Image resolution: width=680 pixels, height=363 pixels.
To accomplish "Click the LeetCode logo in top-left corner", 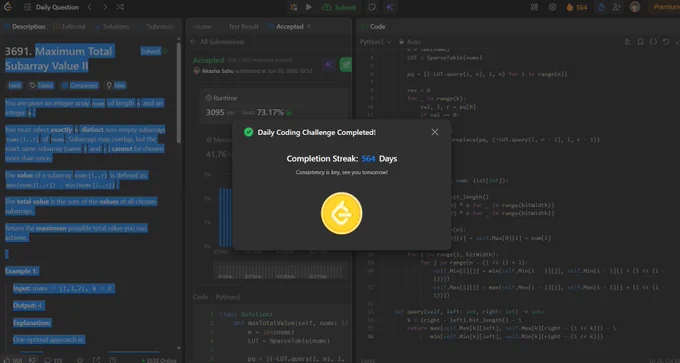I will (x=8, y=7).
